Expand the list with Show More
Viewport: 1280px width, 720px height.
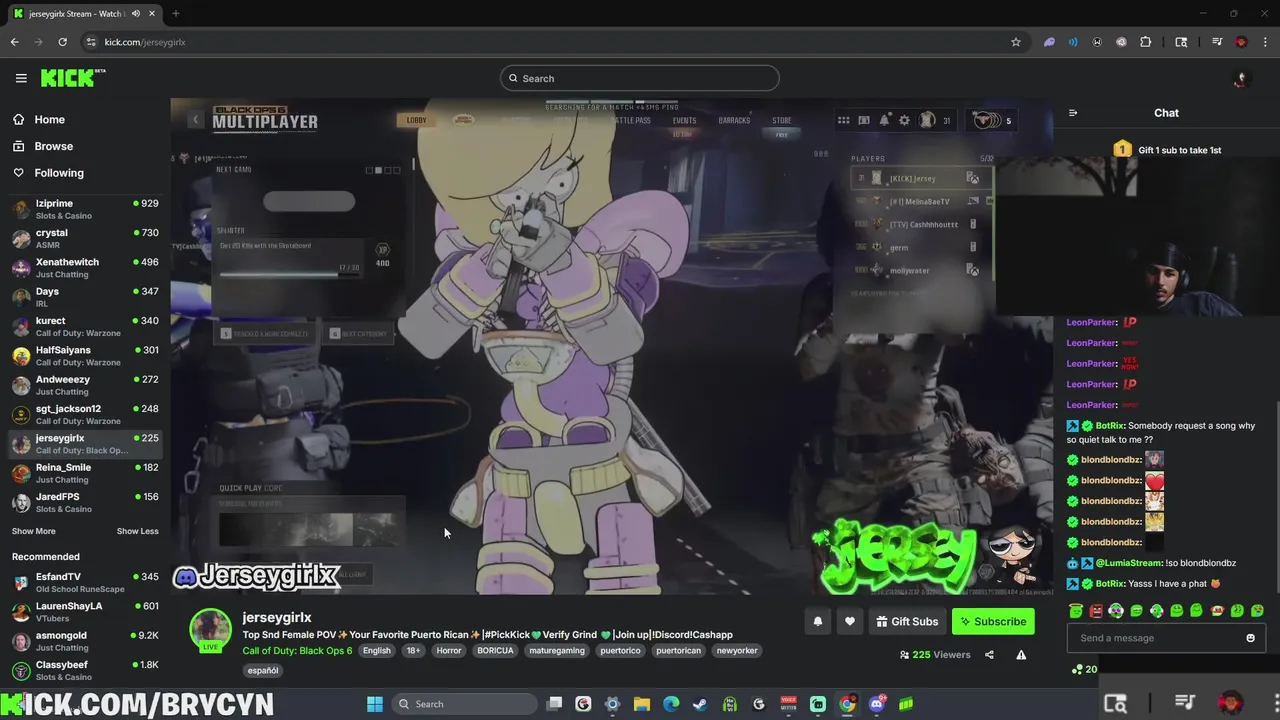34,531
